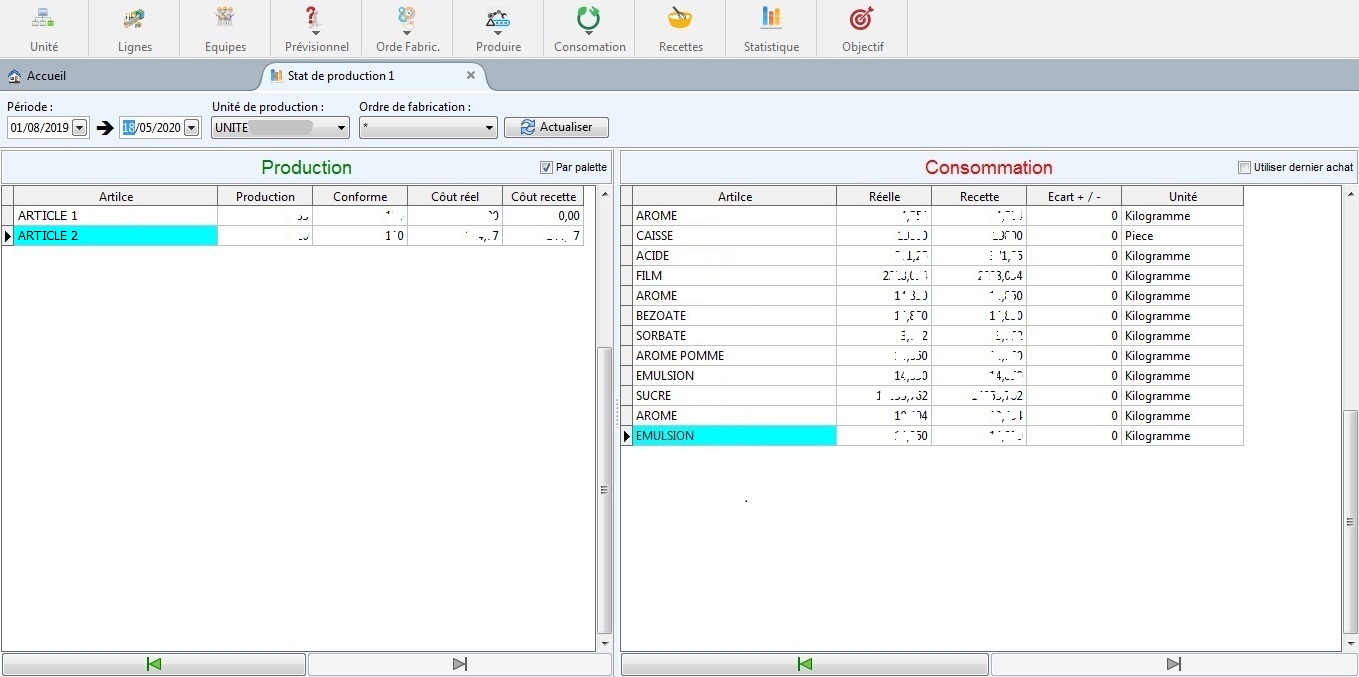Go to first record in Production grid

(154, 664)
